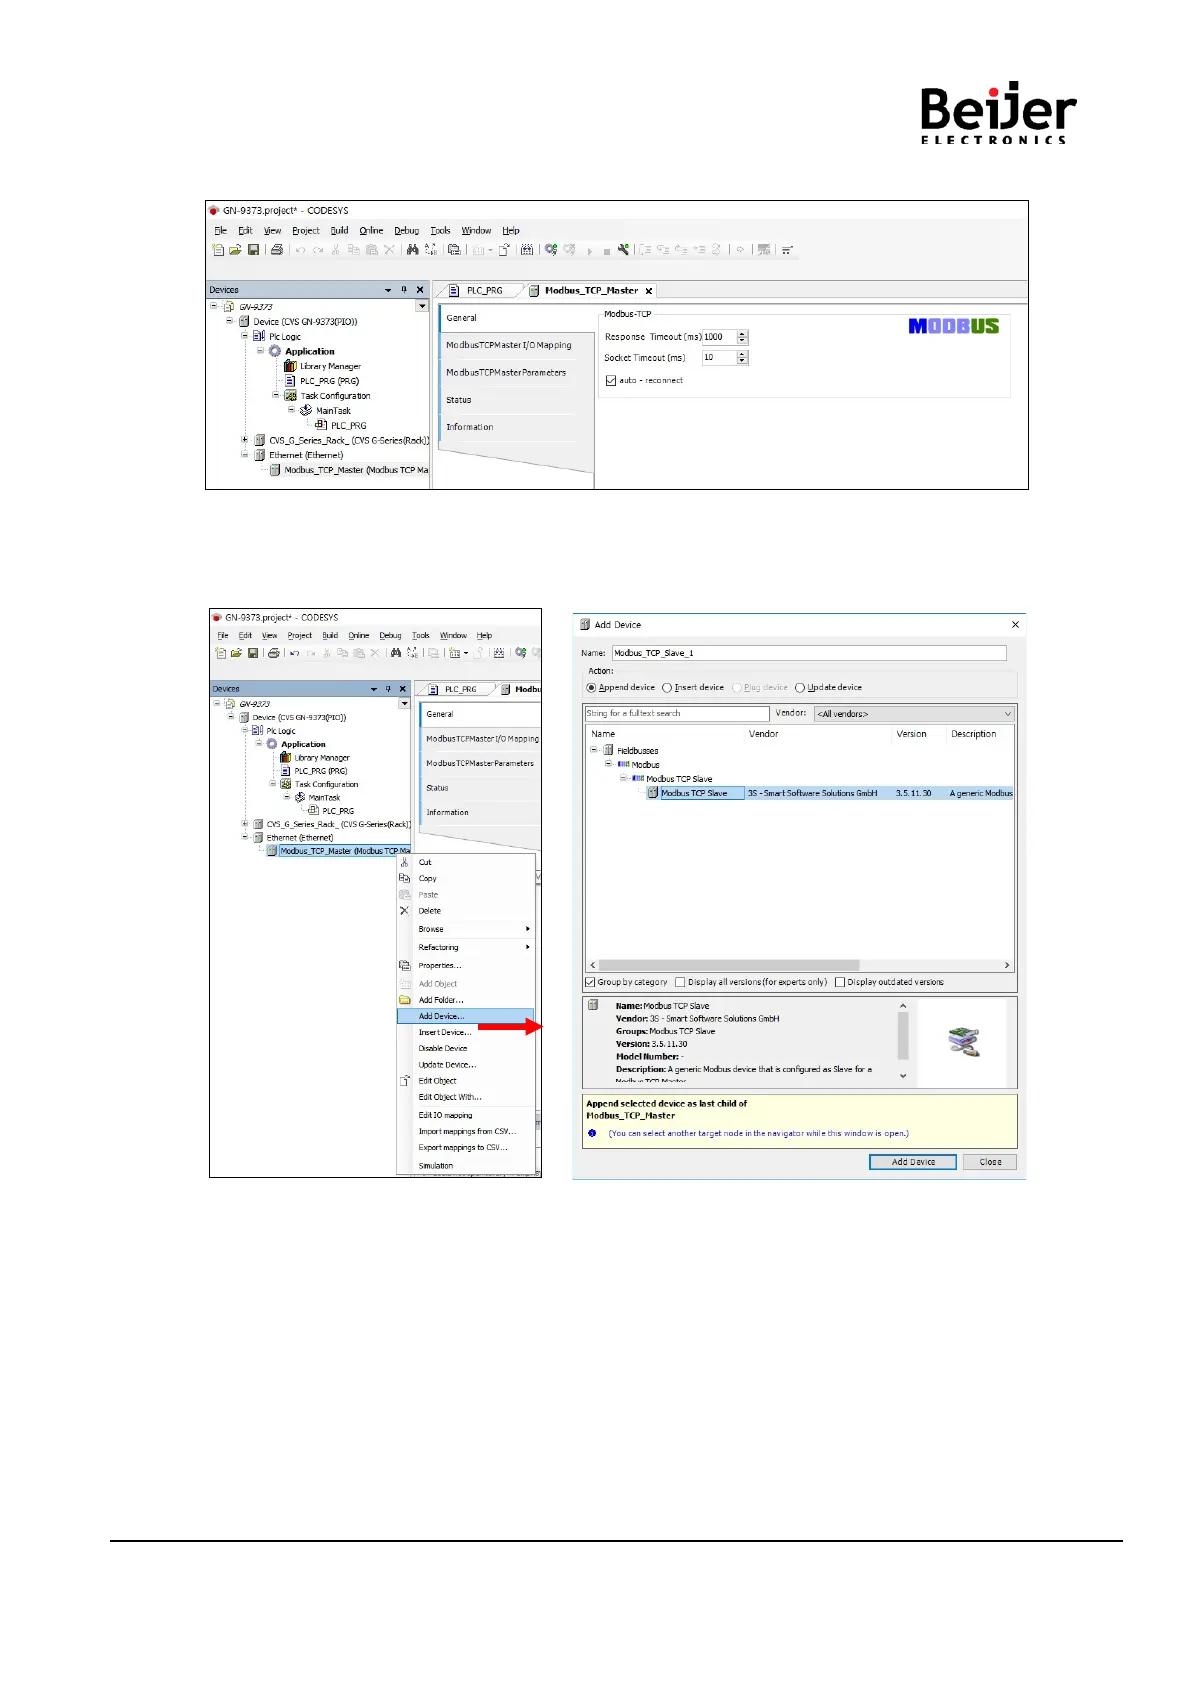Click Modbus TCP Slave device icon in list
Screen dimensions: 1191x1684
653,793
